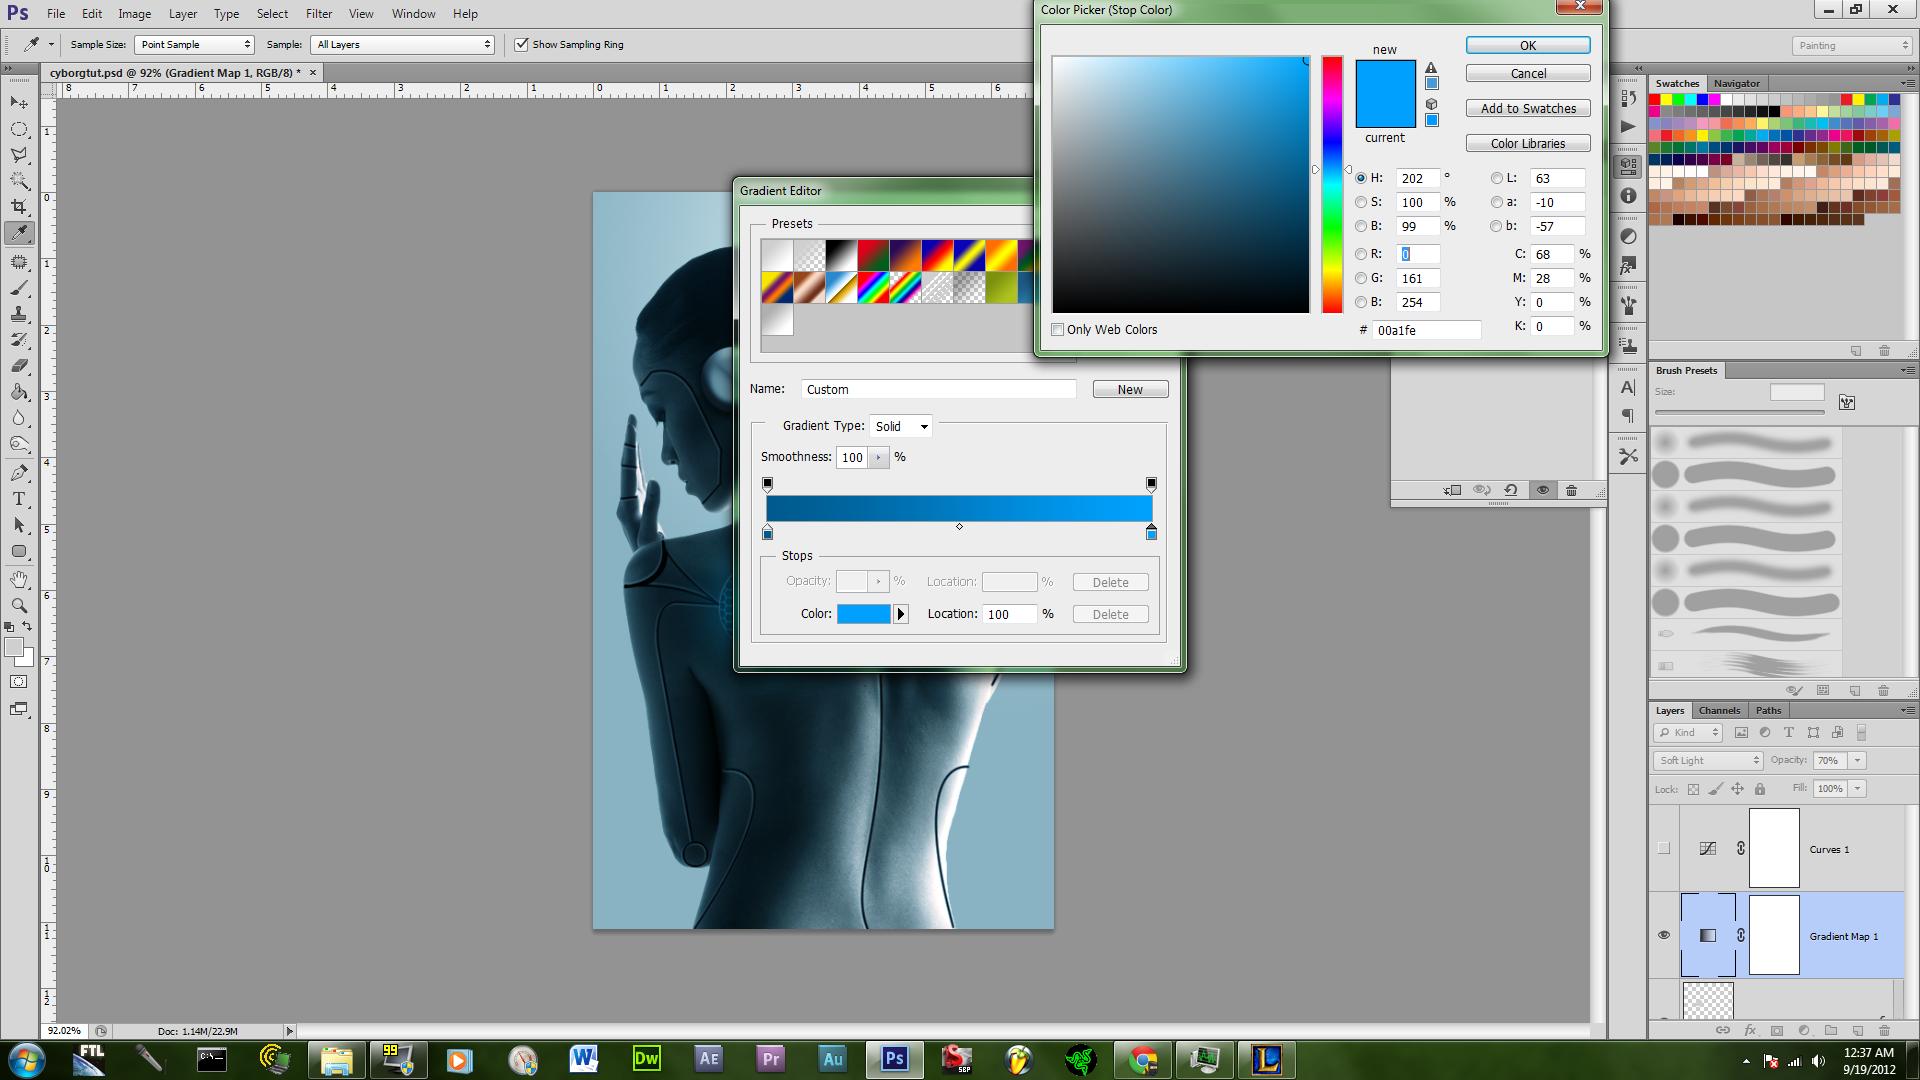The image size is (1920, 1080).
Task: Switch to Paths tab
Action: click(1768, 710)
